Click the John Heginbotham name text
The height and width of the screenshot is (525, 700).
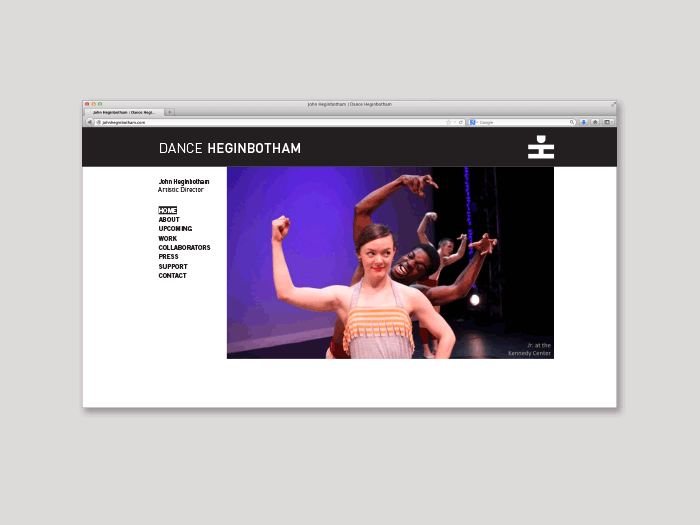coord(183,182)
